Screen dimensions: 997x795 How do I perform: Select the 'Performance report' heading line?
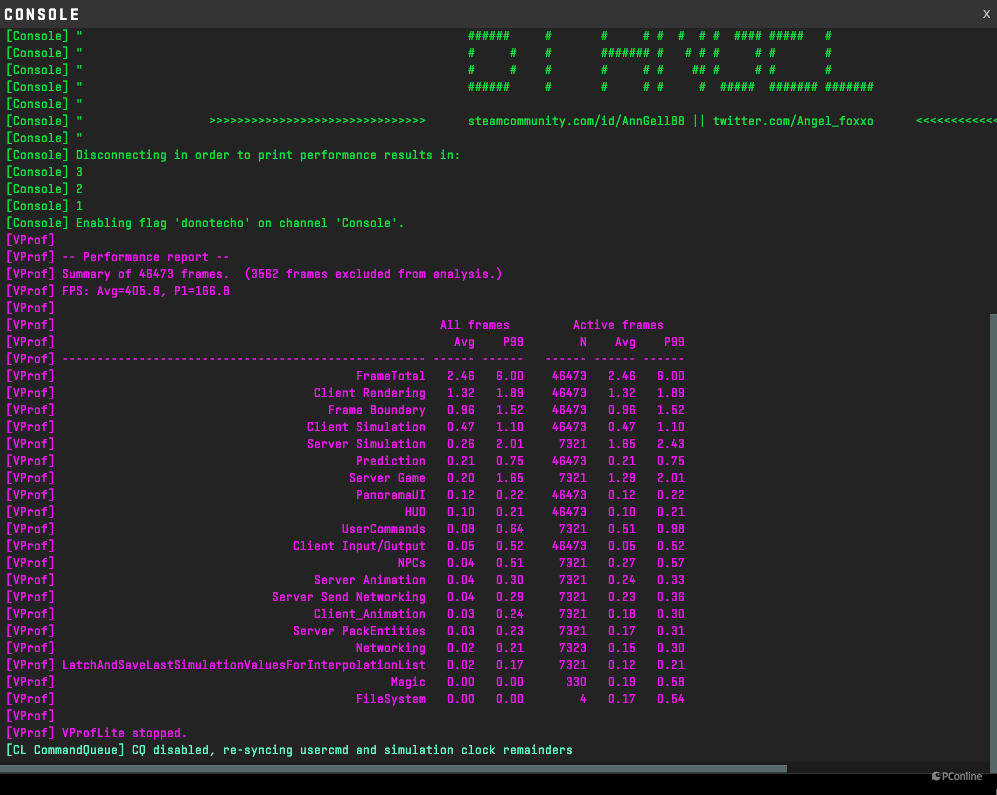coord(146,257)
